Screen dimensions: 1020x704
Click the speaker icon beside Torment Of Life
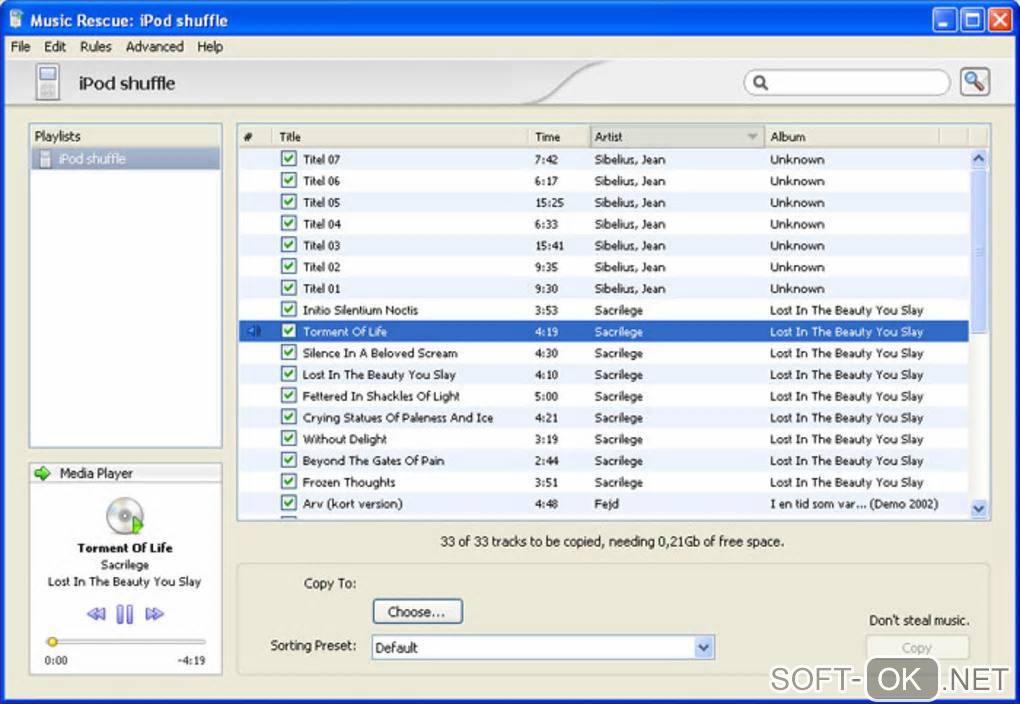tap(254, 331)
